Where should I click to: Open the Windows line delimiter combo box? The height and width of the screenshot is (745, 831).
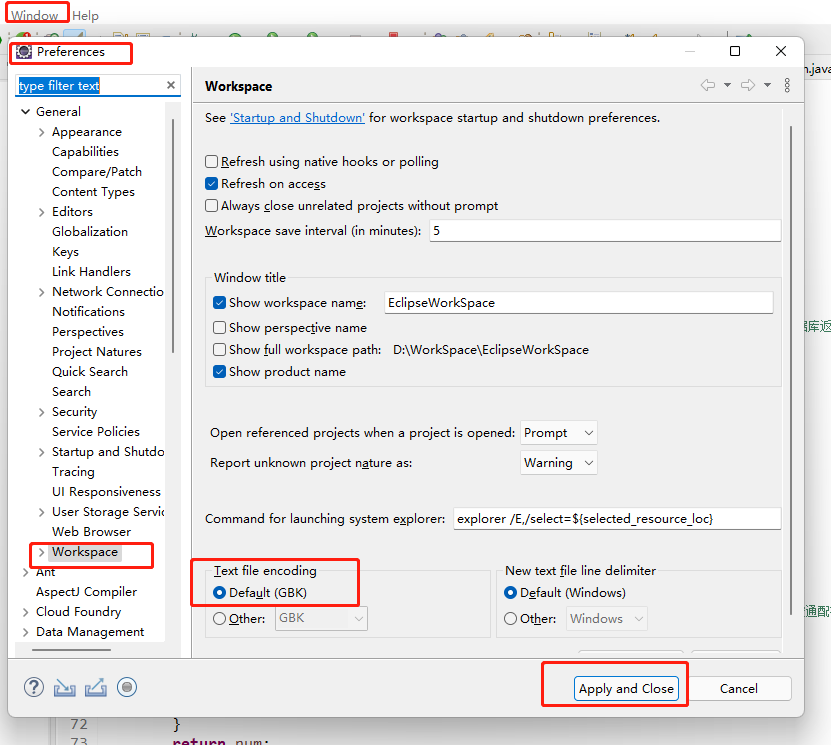coord(607,618)
